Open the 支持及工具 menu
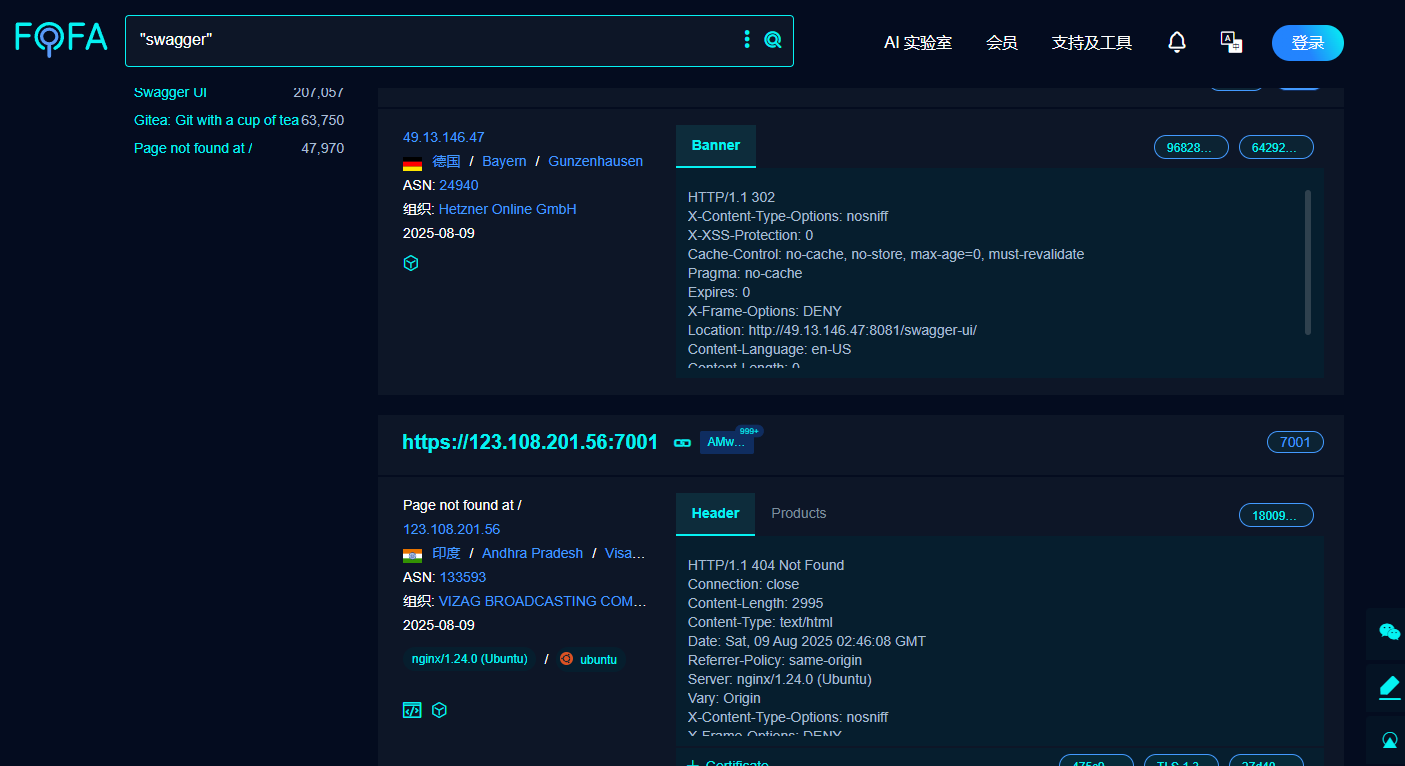Image resolution: width=1405 pixels, height=766 pixels. 1092,42
